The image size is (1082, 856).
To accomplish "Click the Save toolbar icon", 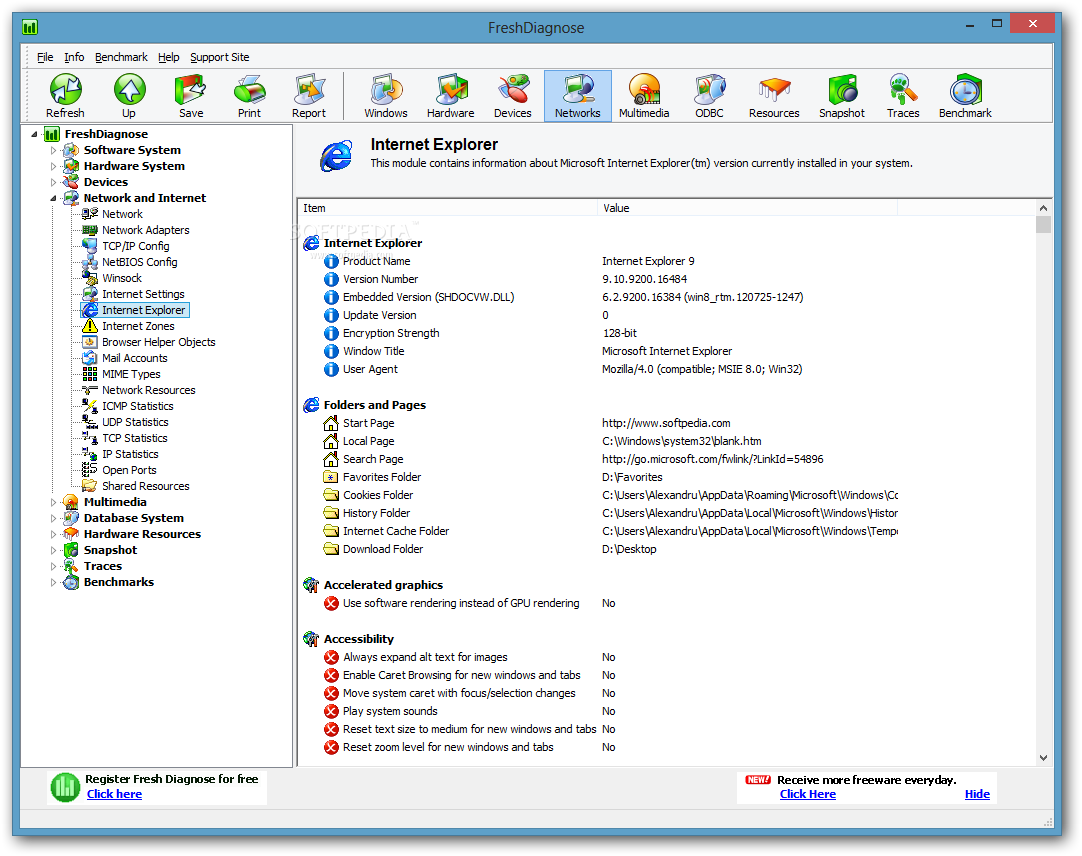I will (x=190, y=97).
